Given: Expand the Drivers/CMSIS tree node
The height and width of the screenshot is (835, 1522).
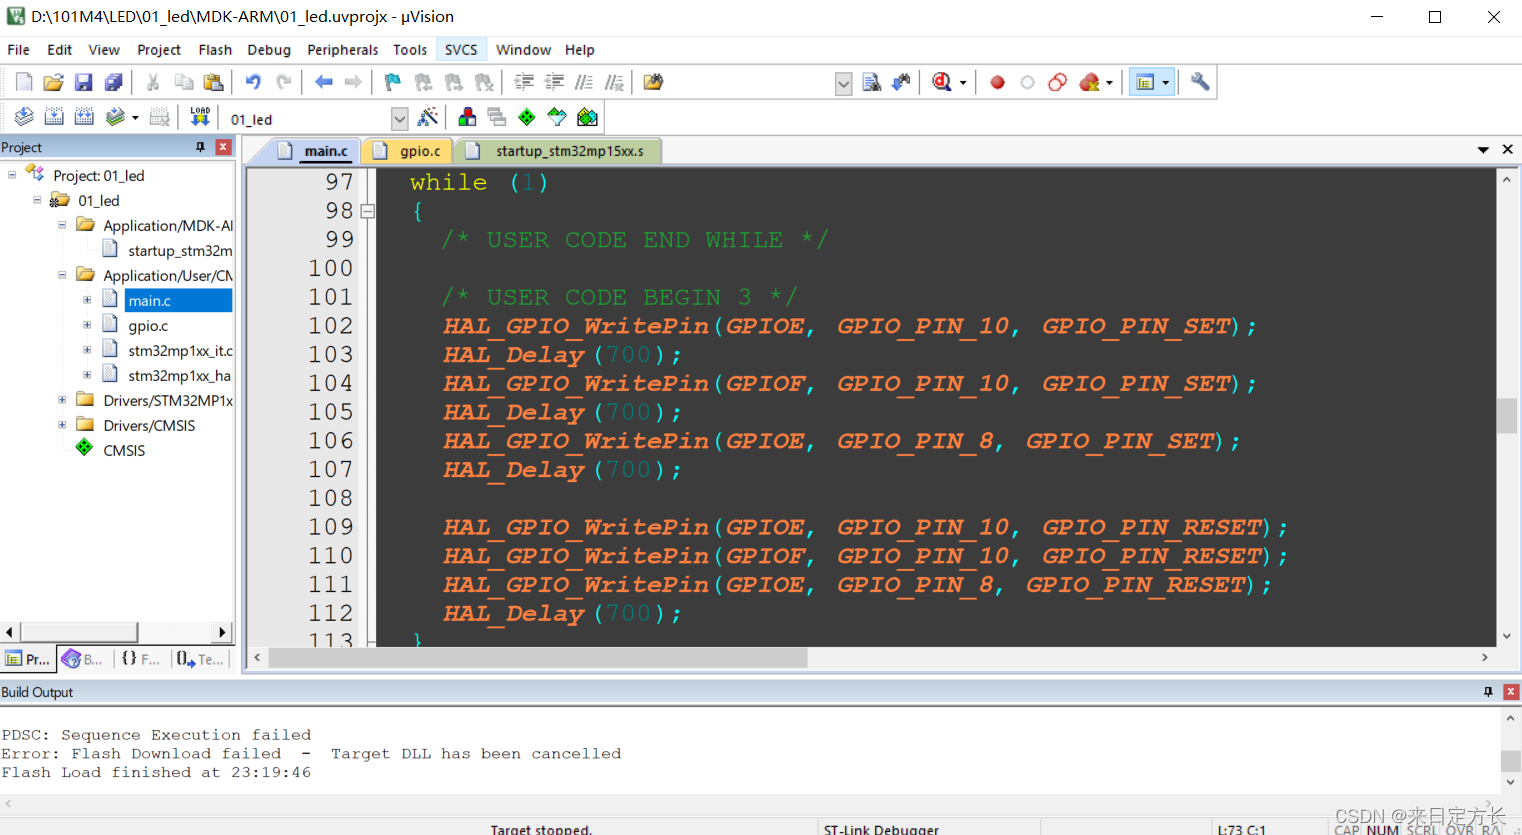Looking at the screenshot, I should 62,425.
